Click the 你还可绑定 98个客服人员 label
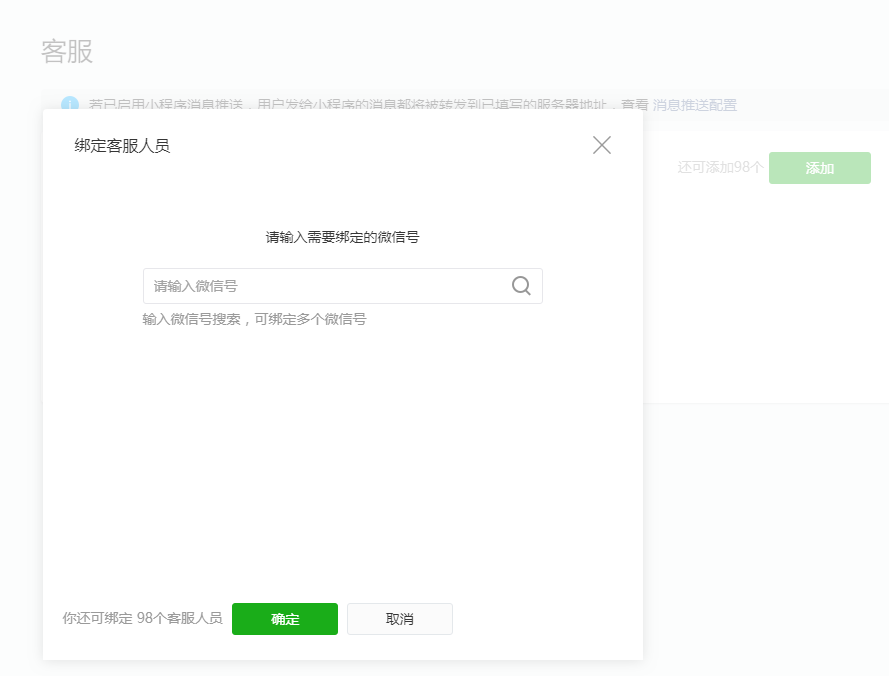Screen dimensions: 889x676 pyautogui.click(x=142, y=619)
